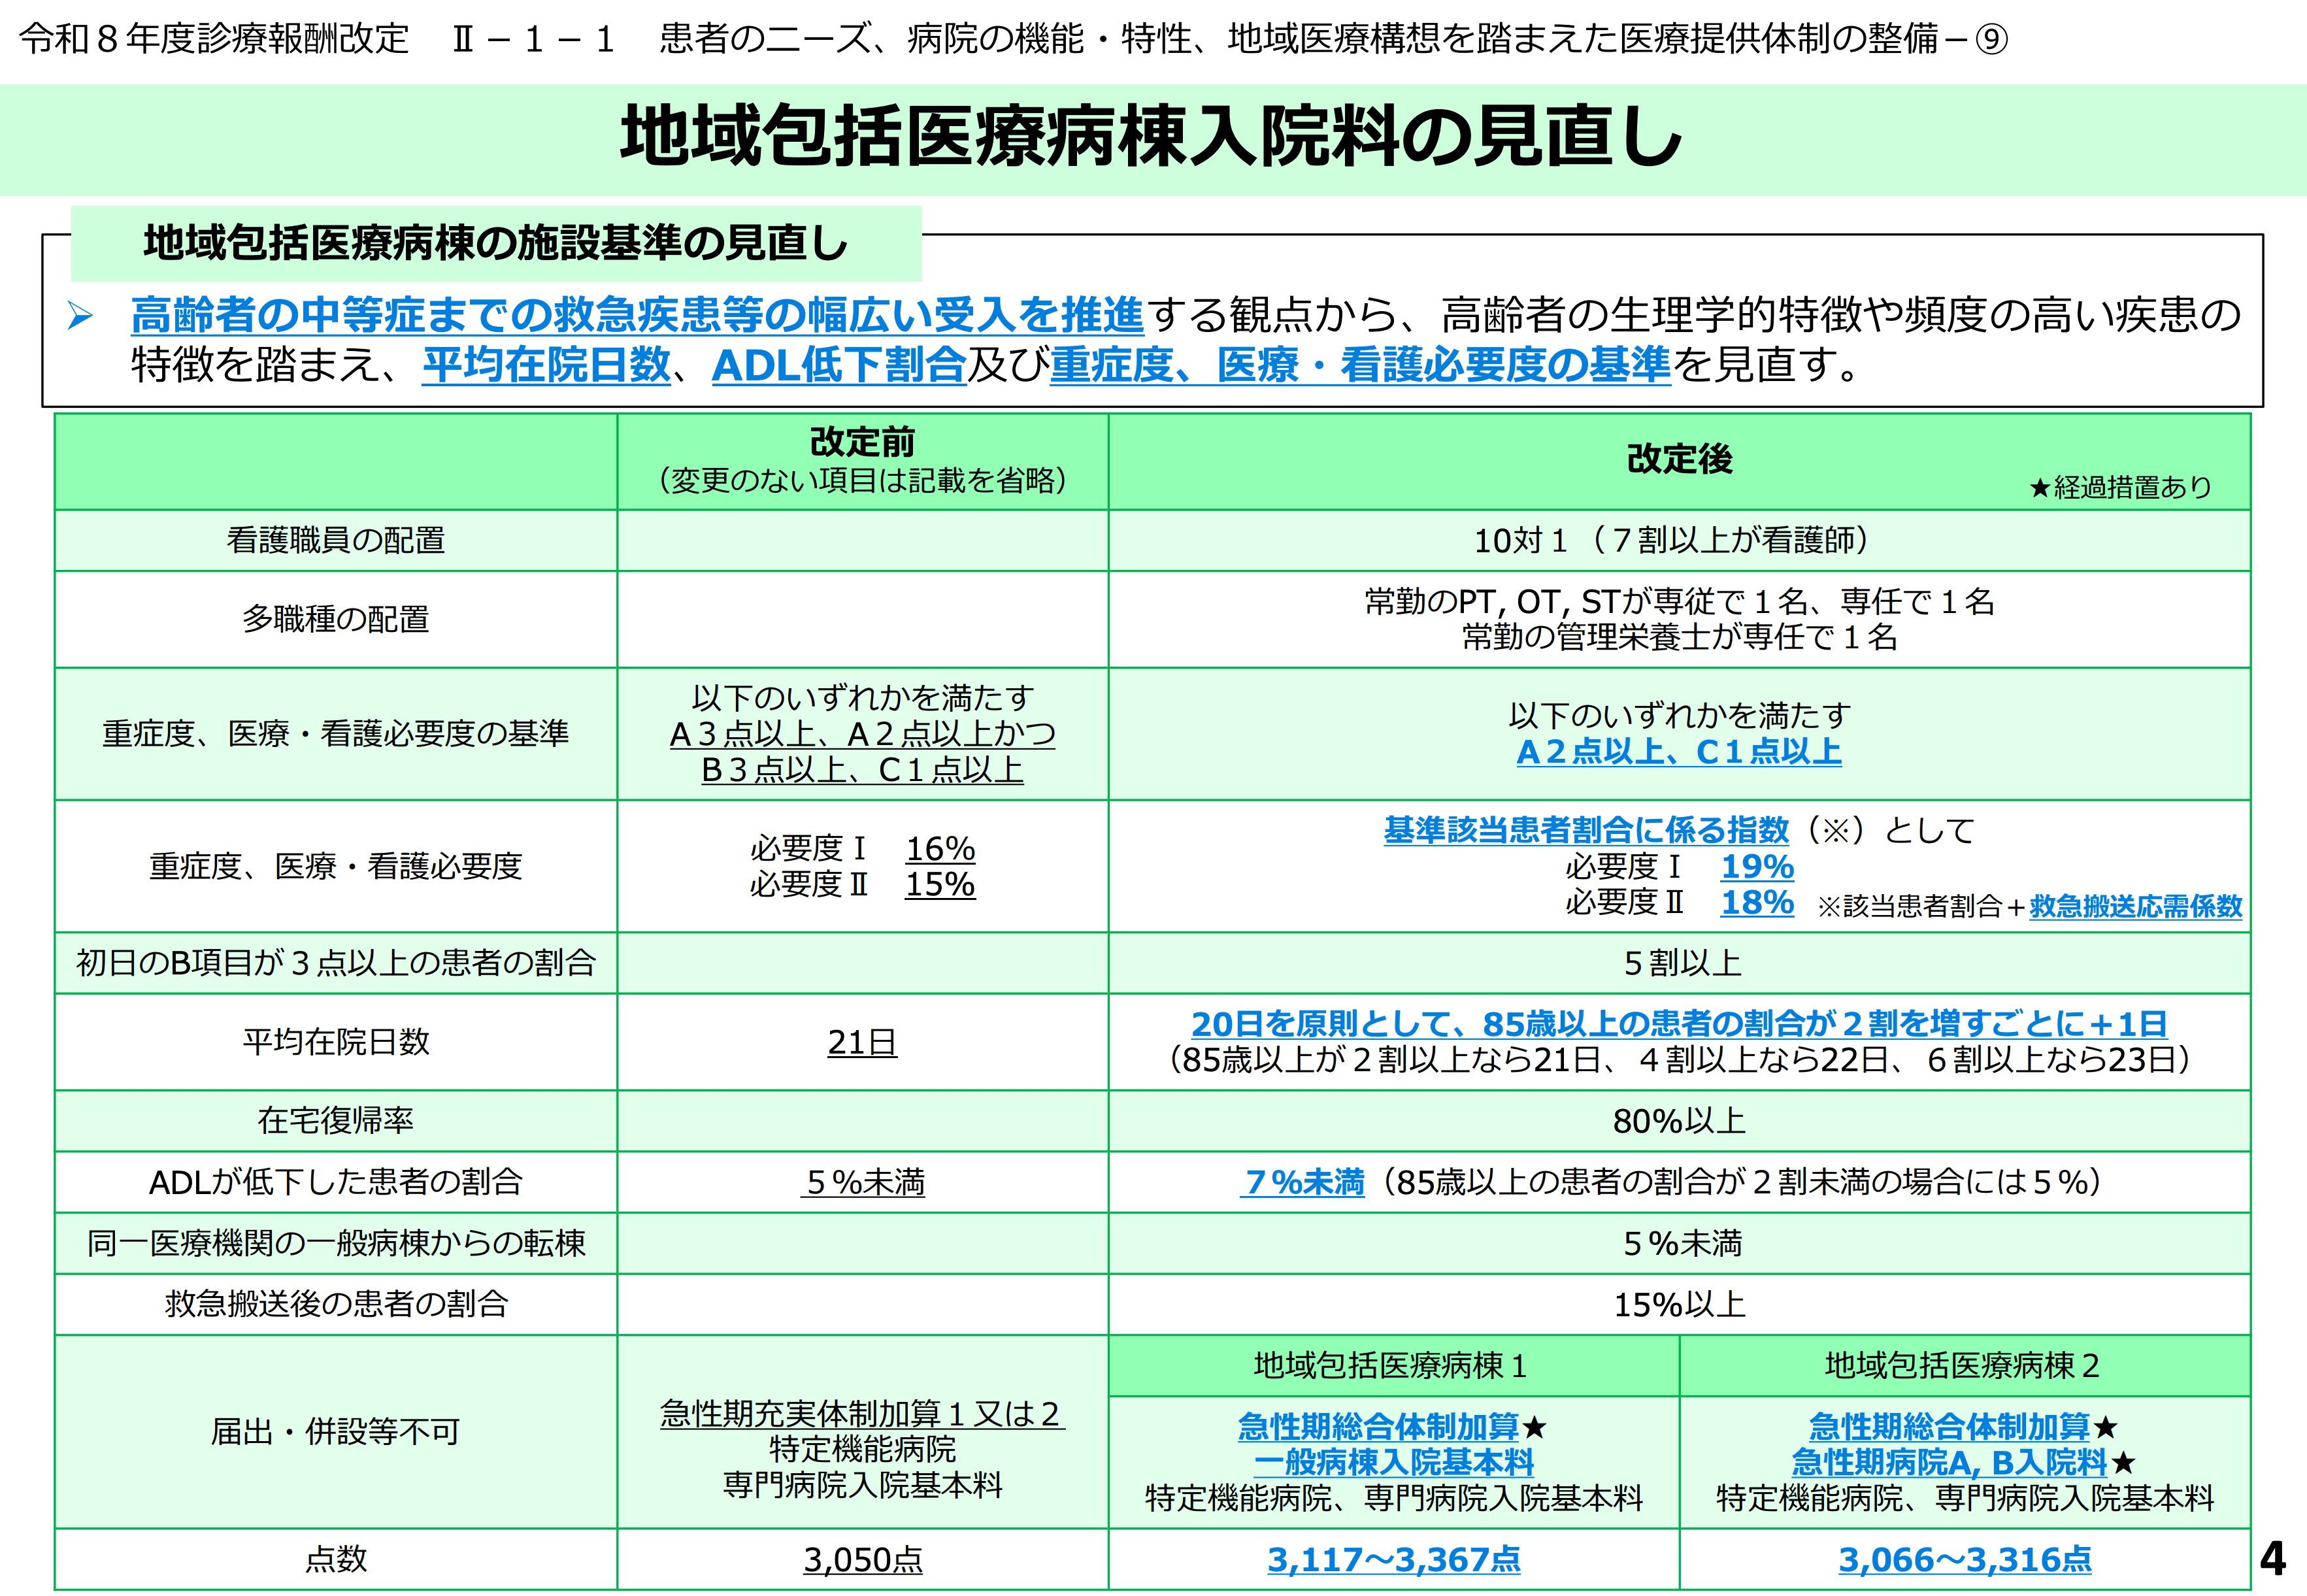Select the 地域包括医療病棟2 header cell

click(1962, 1366)
